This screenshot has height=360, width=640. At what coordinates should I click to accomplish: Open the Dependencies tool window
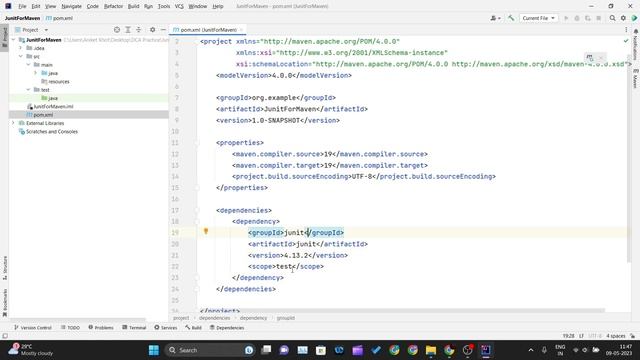(x=227, y=327)
